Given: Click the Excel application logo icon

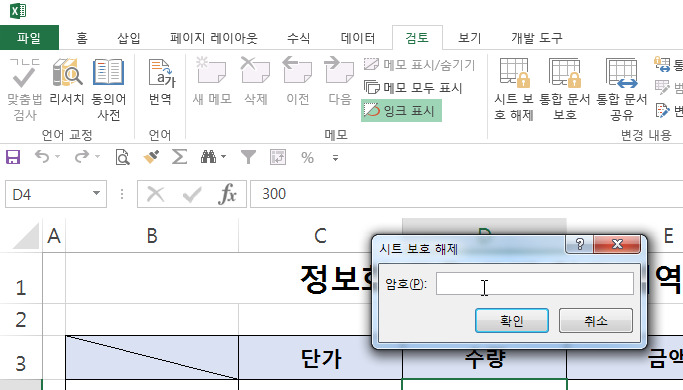Looking at the screenshot, I should coord(18,10).
